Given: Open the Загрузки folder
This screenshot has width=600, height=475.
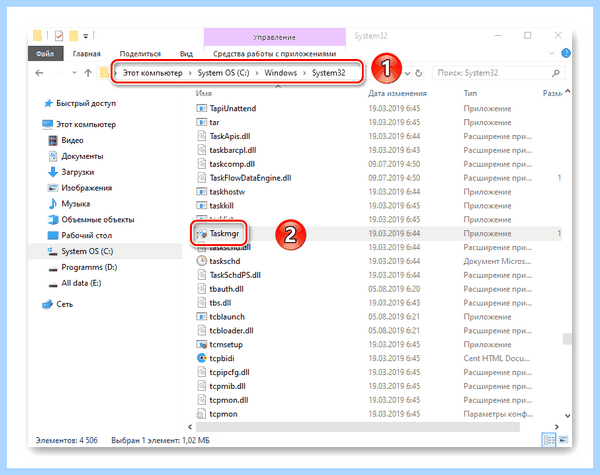Looking at the screenshot, I should click(x=78, y=172).
